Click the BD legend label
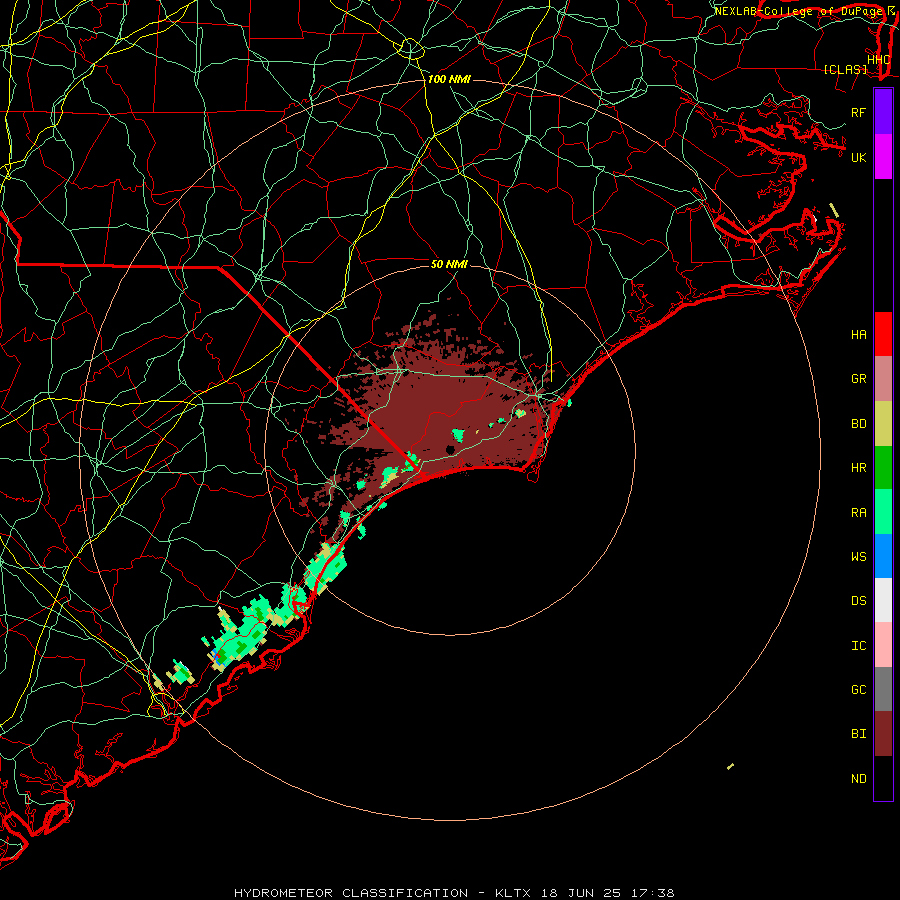The height and width of the screenshot is (900, 900). coord(858,424)
